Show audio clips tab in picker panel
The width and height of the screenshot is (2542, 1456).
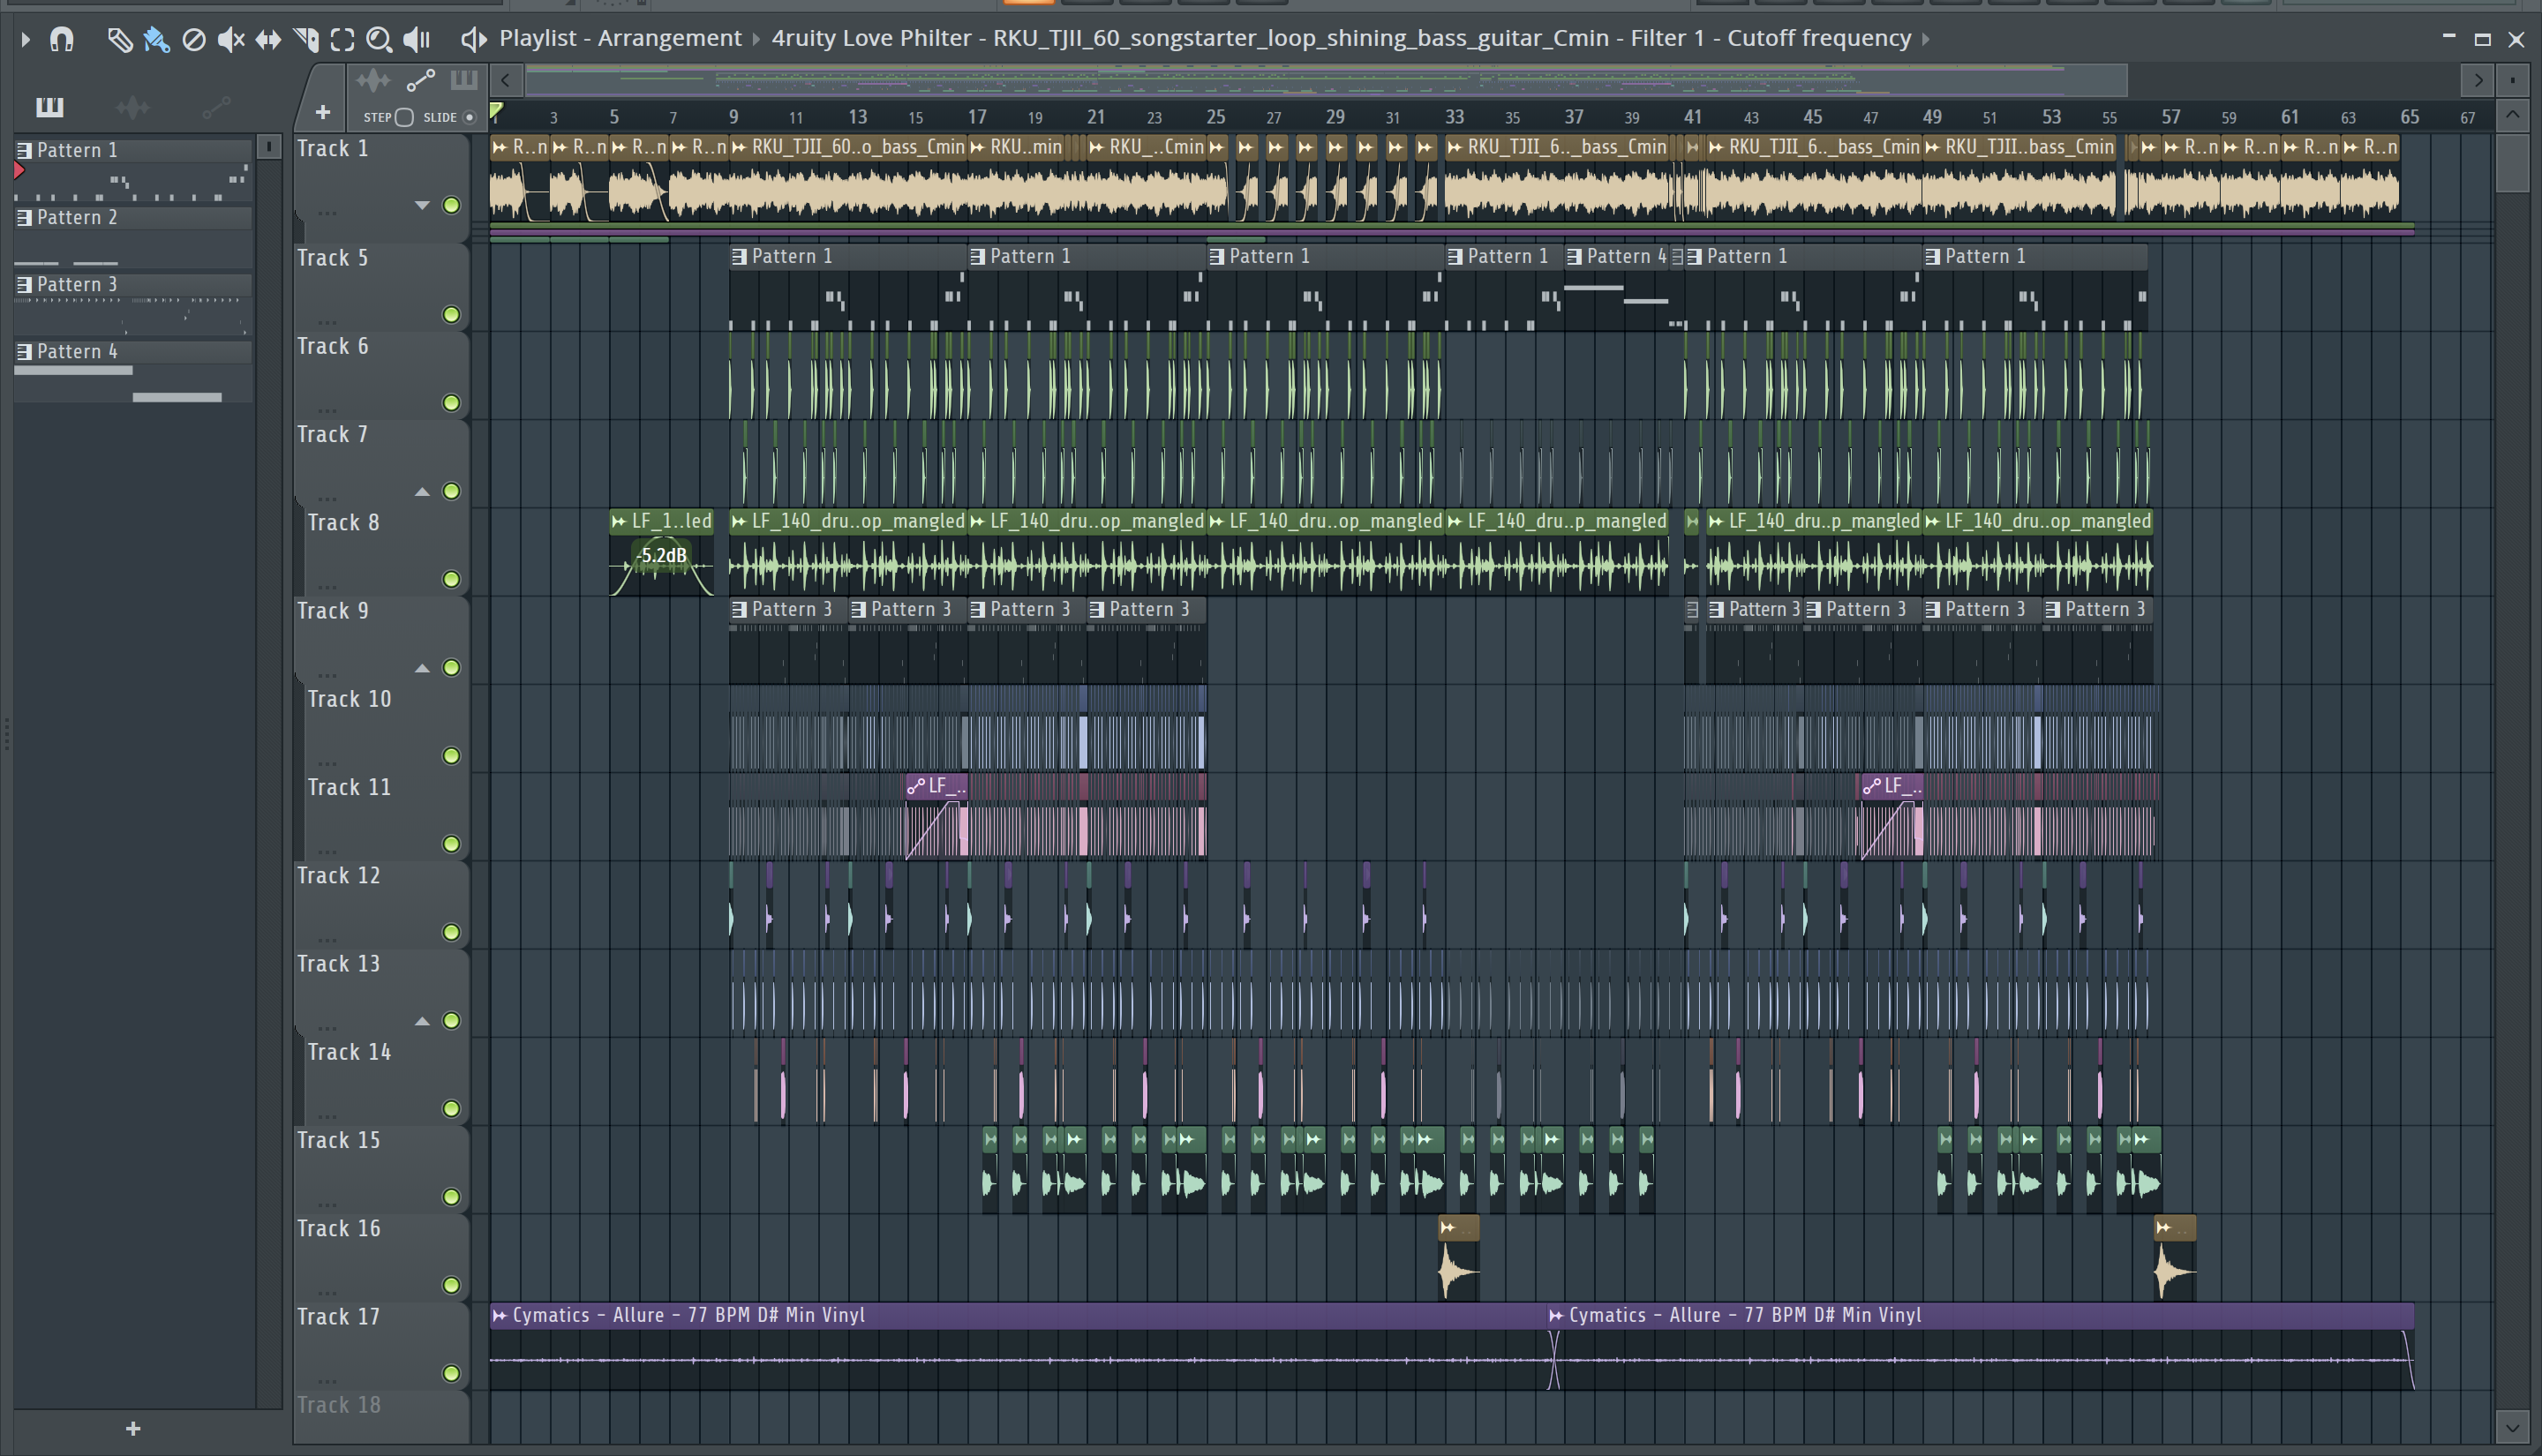coord(132,106)
